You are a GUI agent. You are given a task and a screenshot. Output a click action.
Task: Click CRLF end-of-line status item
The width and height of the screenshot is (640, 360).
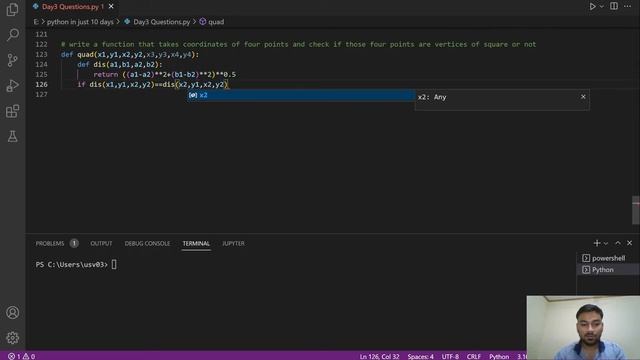473,356
